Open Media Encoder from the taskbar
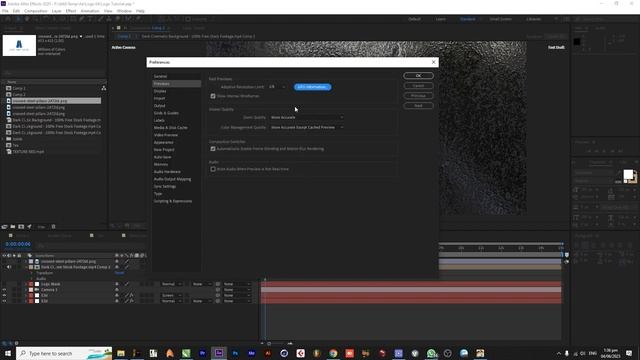This screenshot has height=360, width=640. tap(251, 353)
